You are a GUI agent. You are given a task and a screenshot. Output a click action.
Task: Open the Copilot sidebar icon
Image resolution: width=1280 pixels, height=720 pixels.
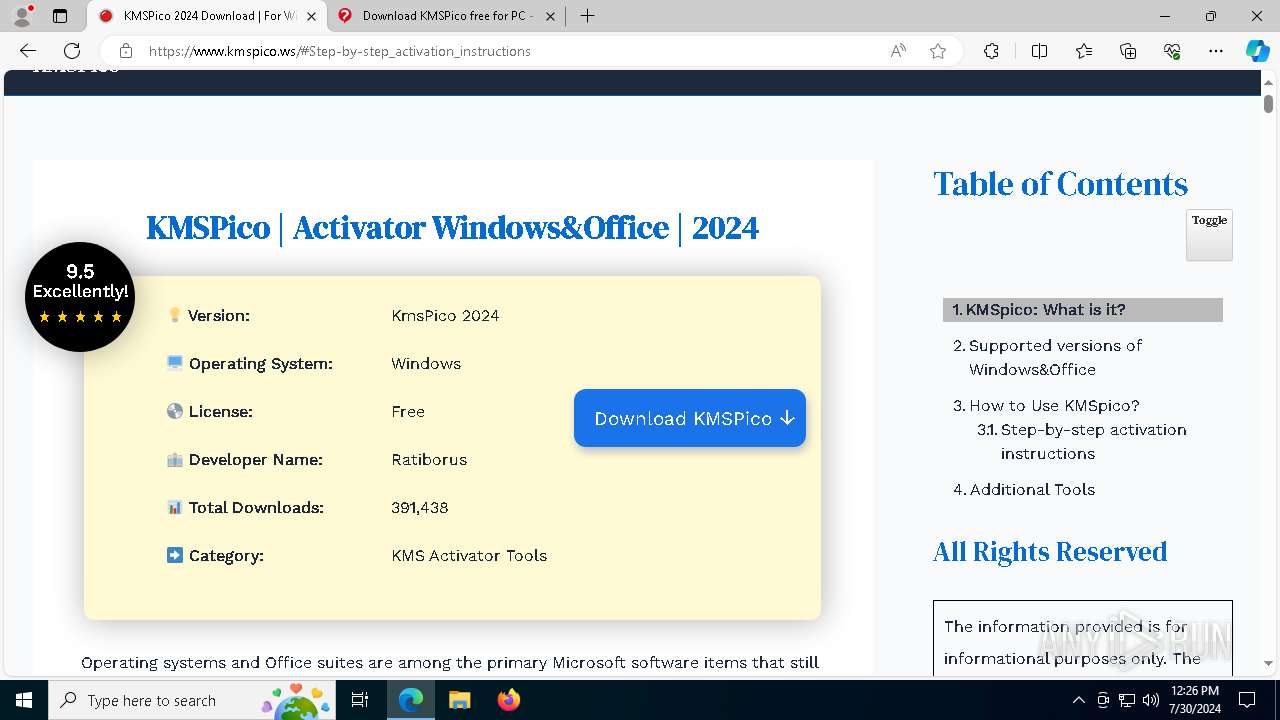(x=1257, y=51)
